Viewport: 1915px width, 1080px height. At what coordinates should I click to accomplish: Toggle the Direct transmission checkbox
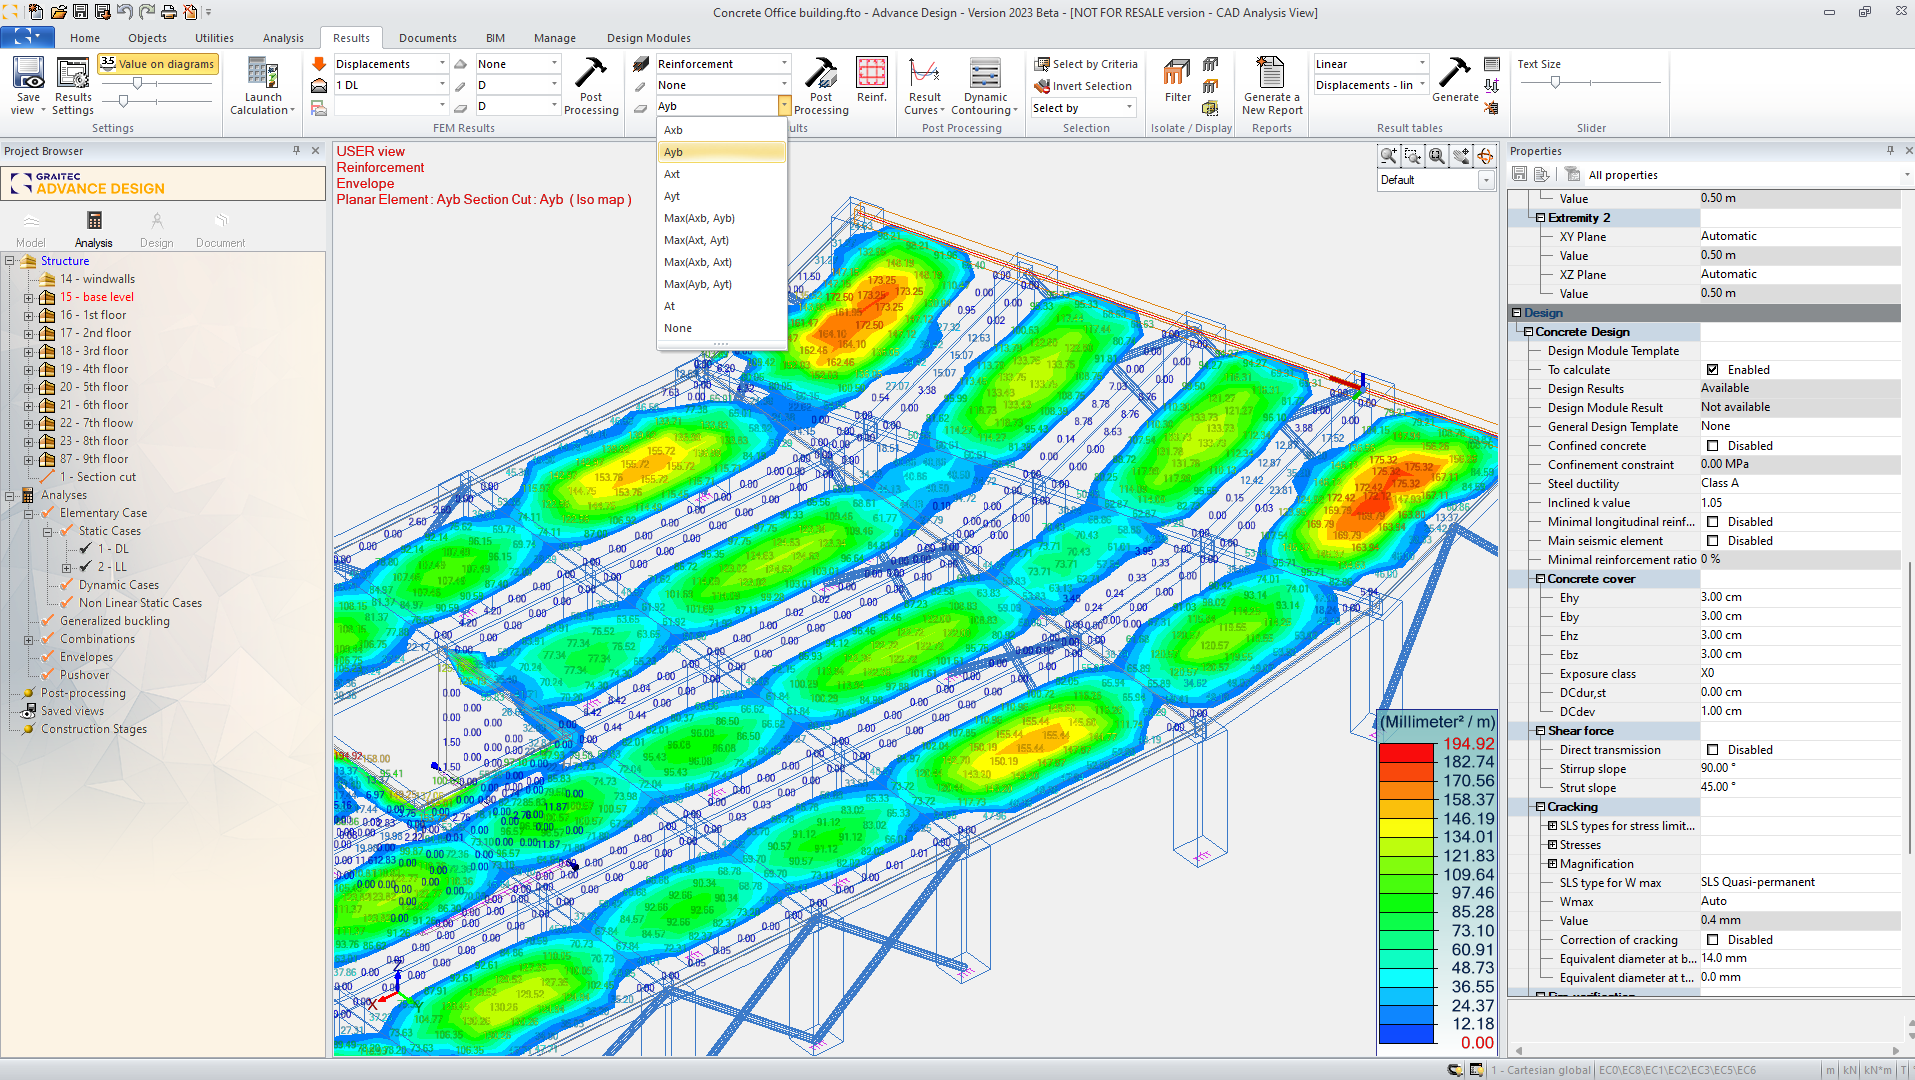click(1712, 750)
